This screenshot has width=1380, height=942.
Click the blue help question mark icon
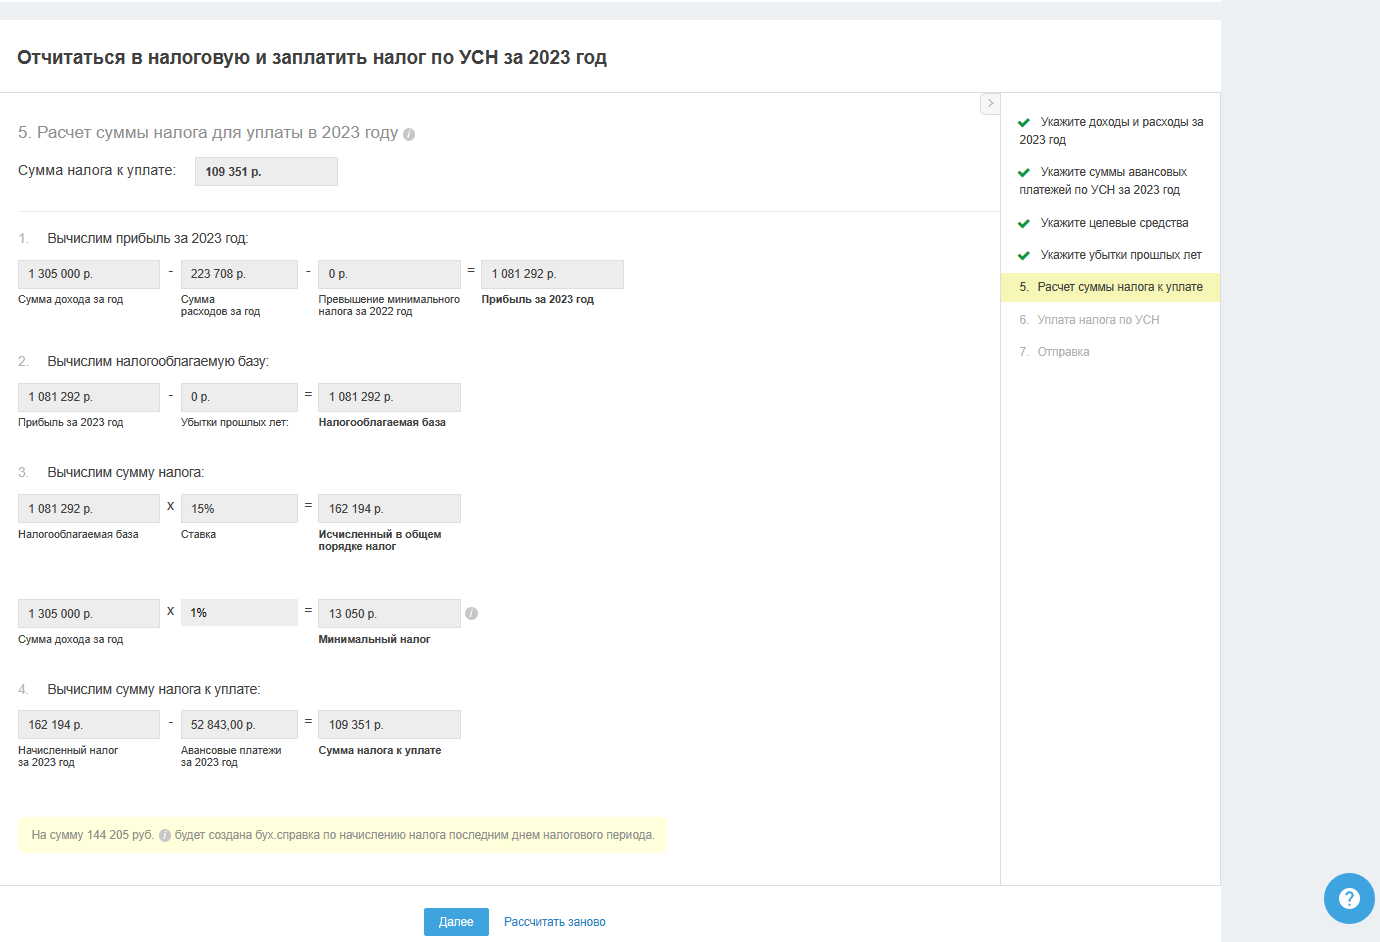1349,898
